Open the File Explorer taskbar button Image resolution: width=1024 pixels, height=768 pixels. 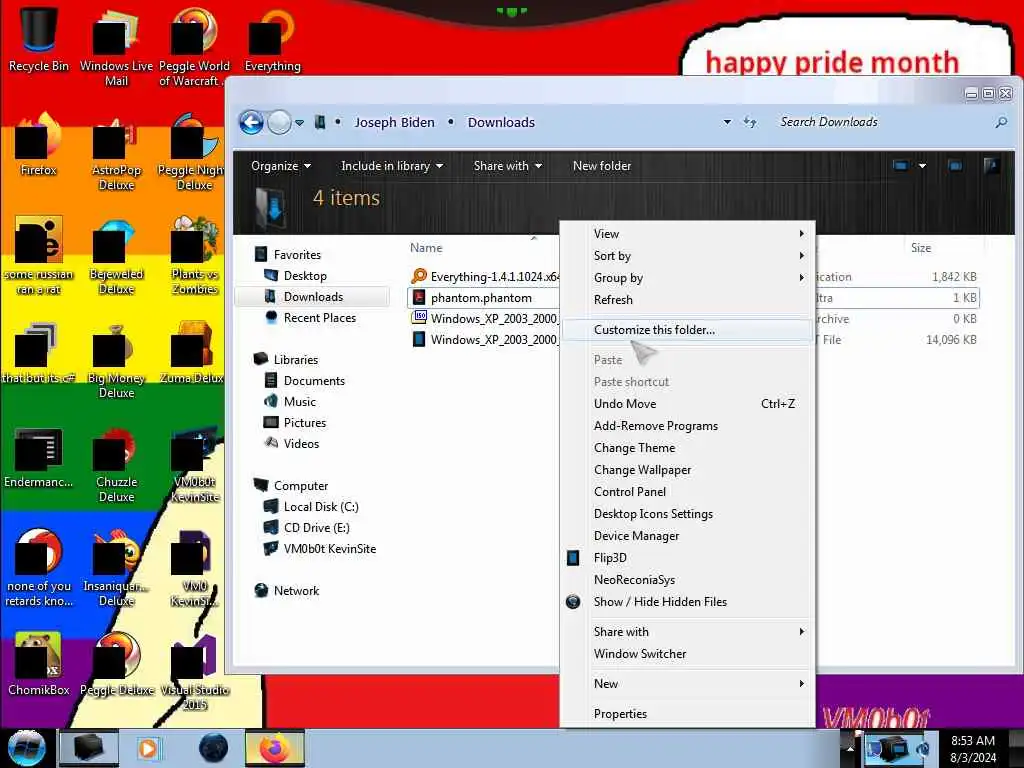pos(89,748)
